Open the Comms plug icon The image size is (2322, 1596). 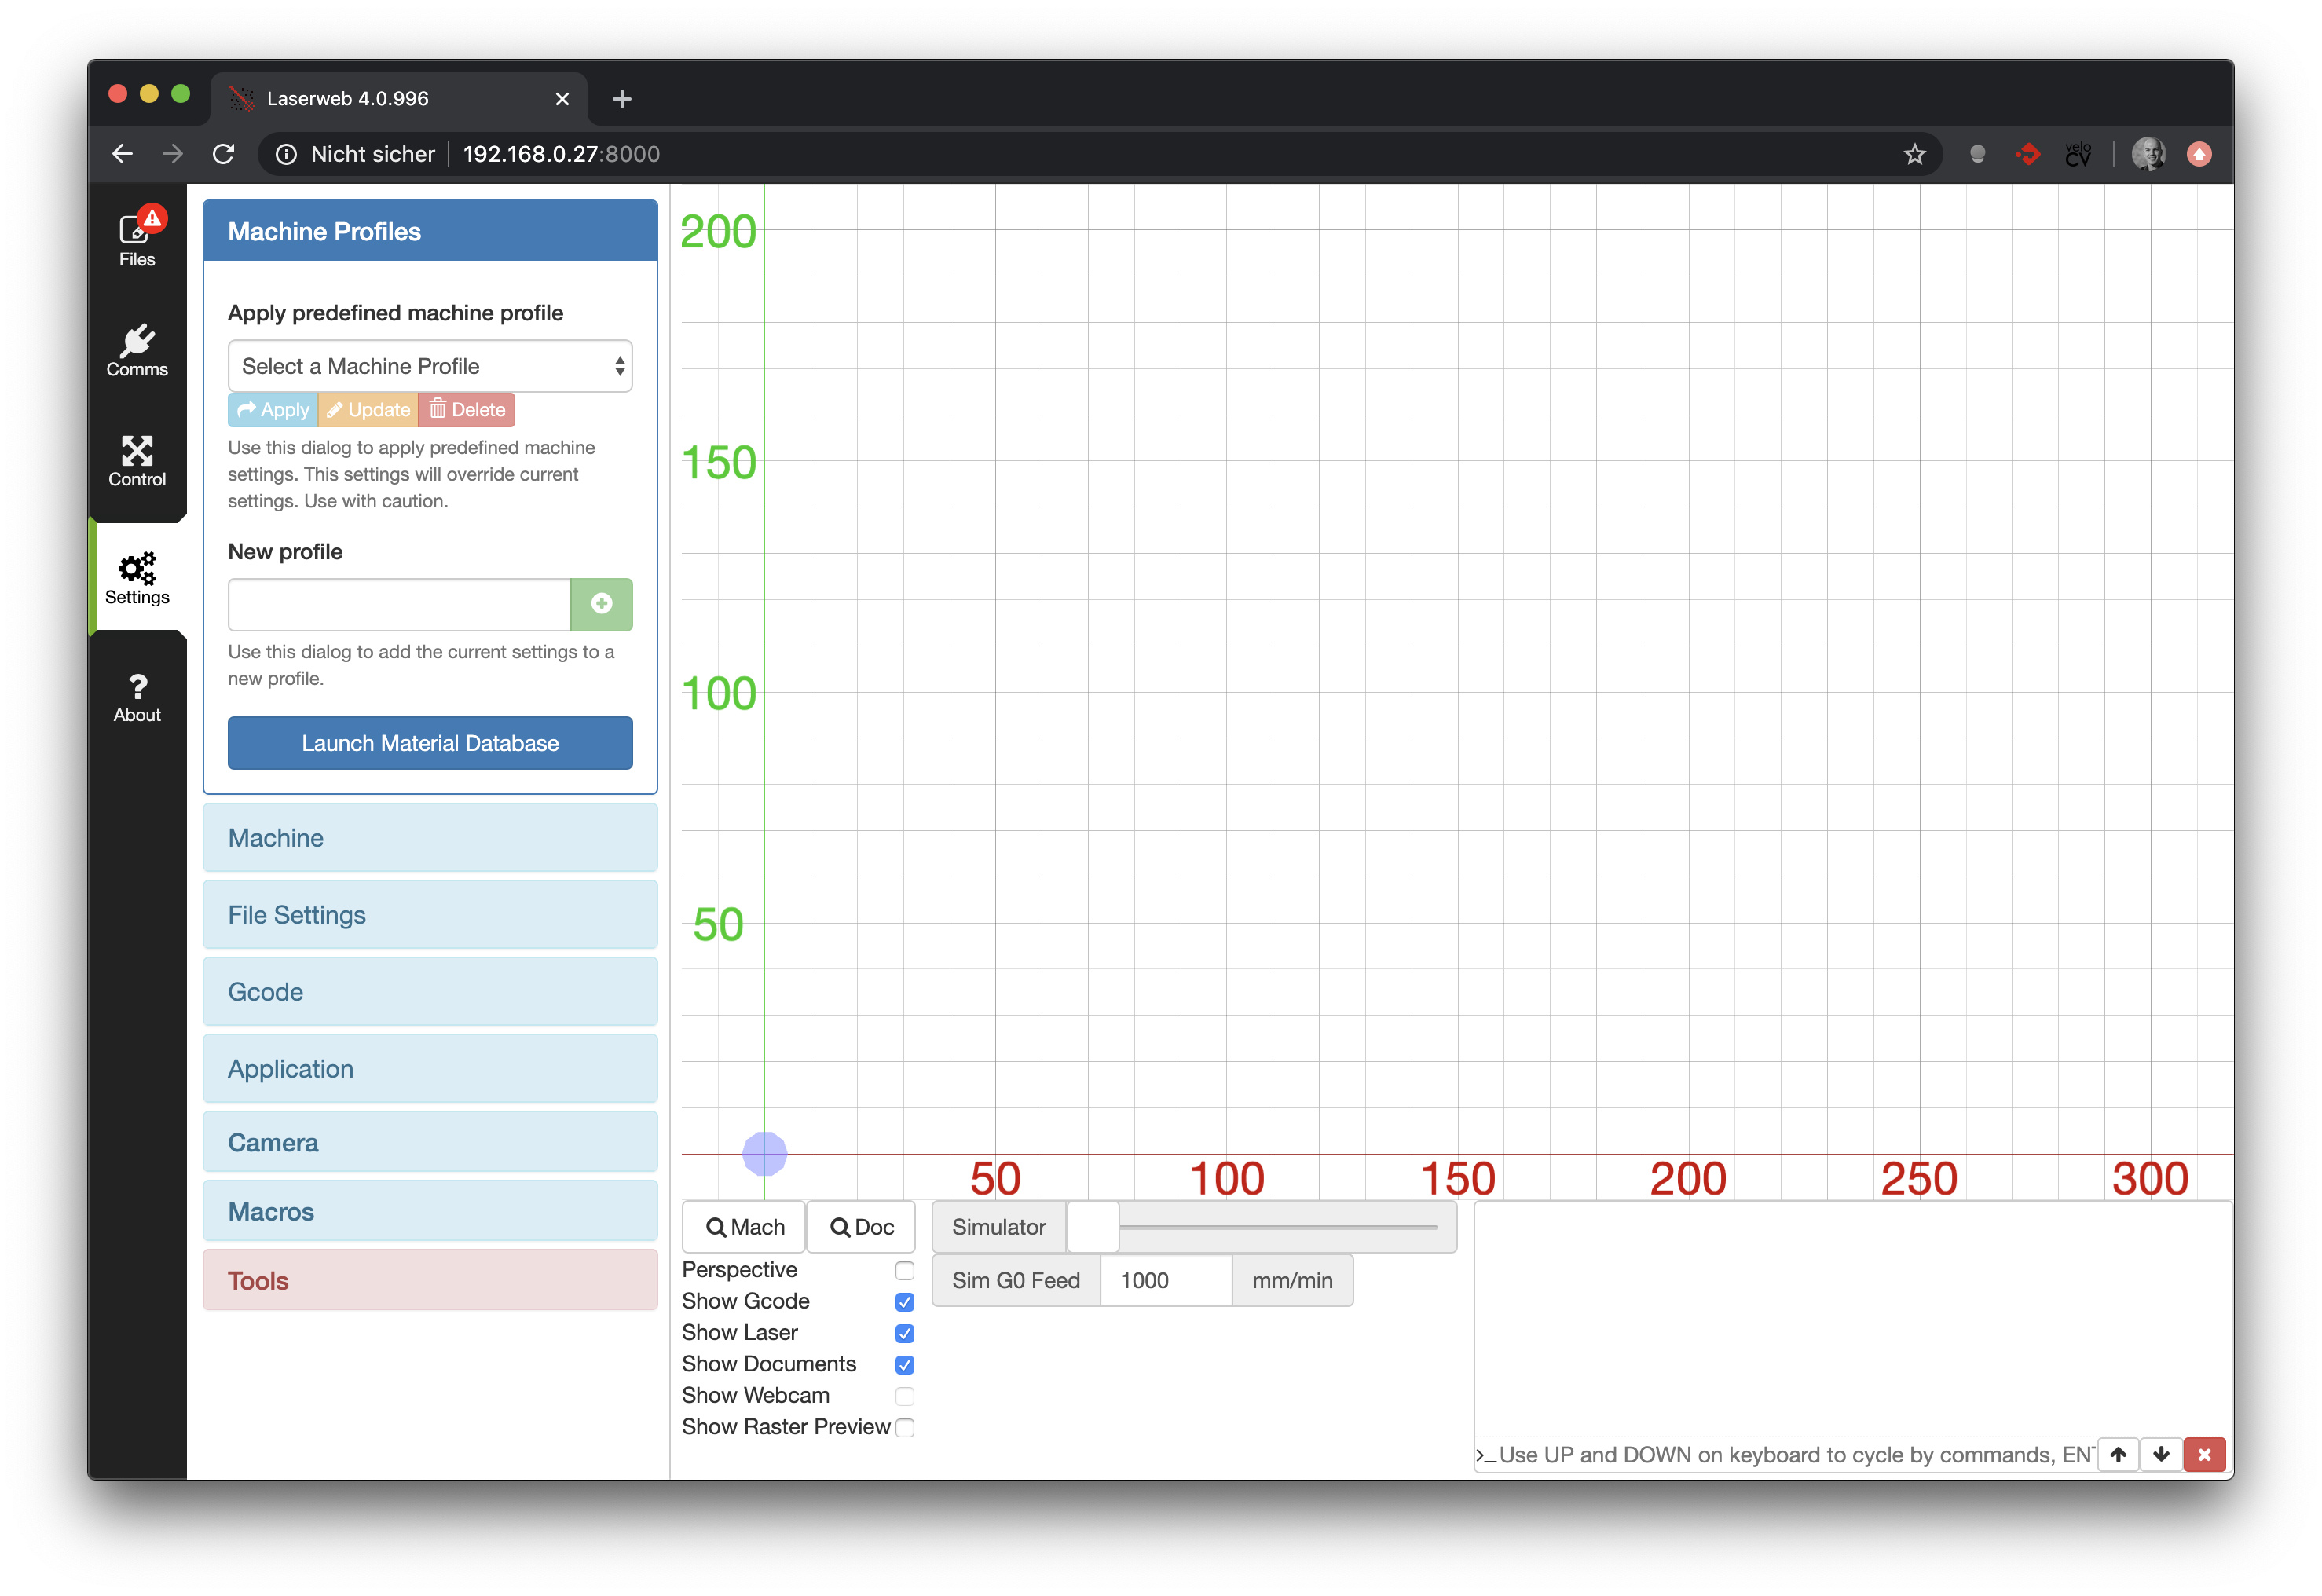click(137, 350)
